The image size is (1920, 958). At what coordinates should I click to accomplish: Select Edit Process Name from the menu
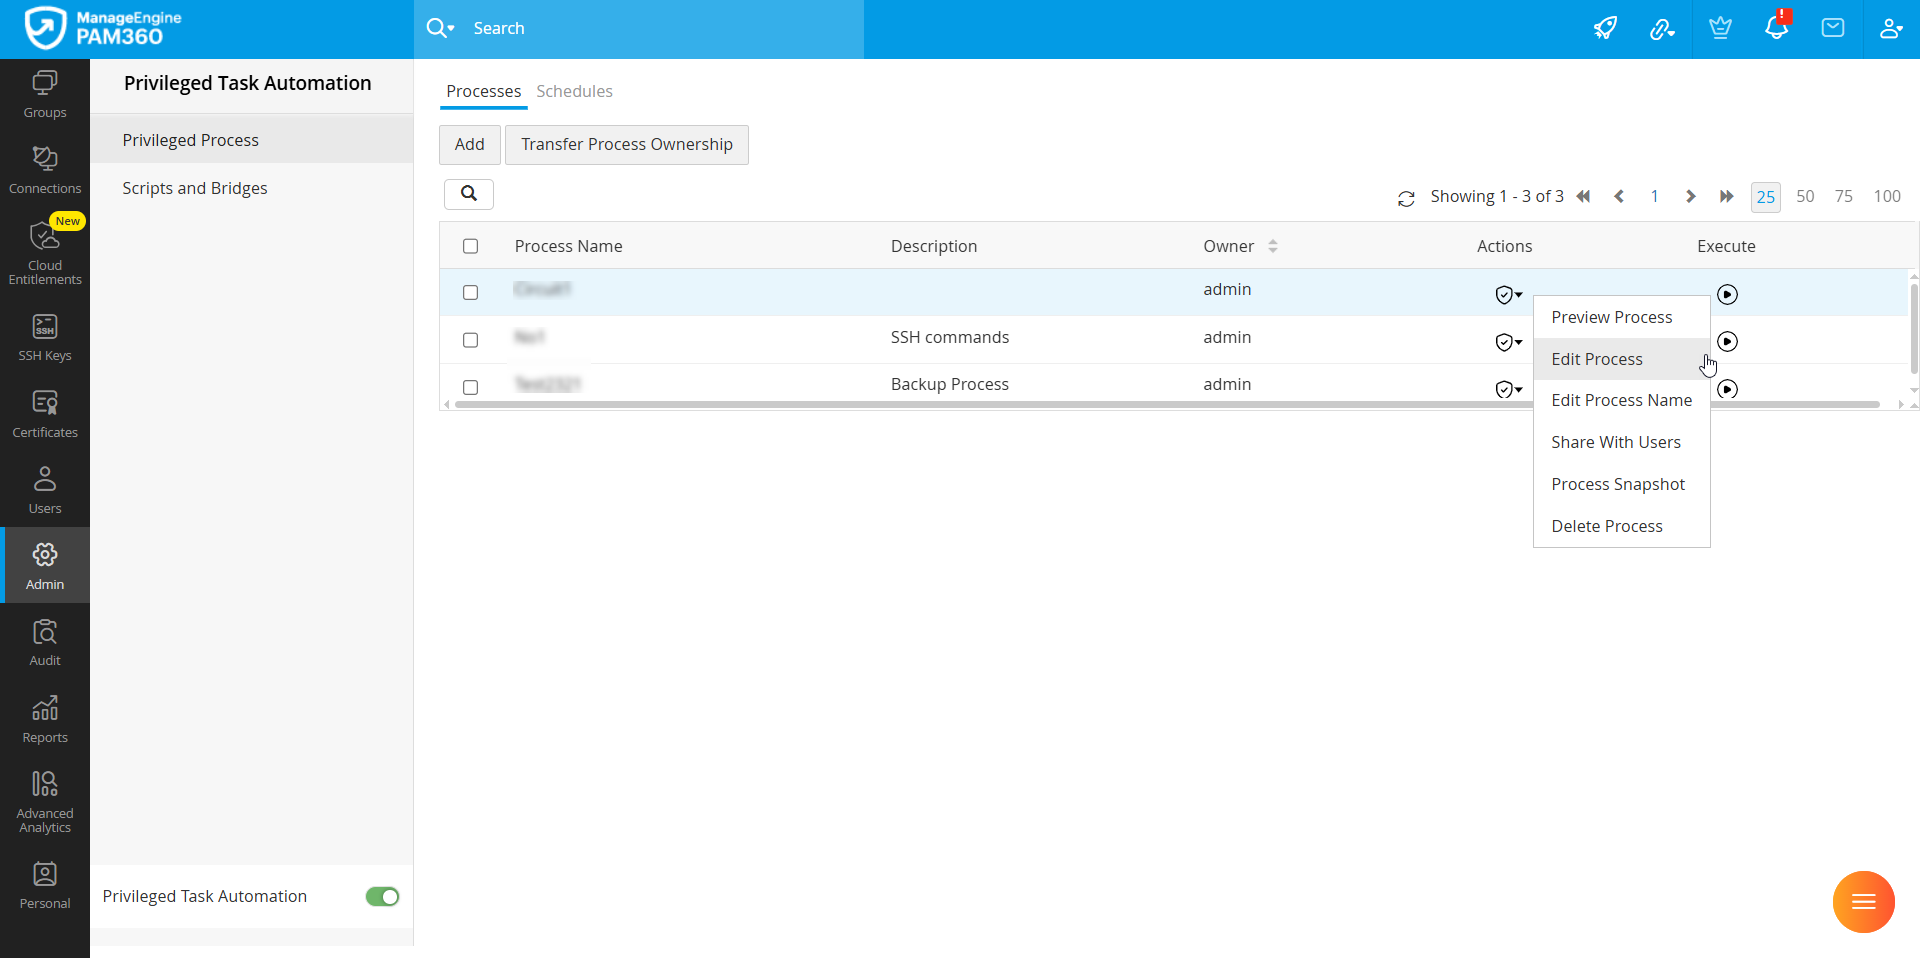(1621, 400)
